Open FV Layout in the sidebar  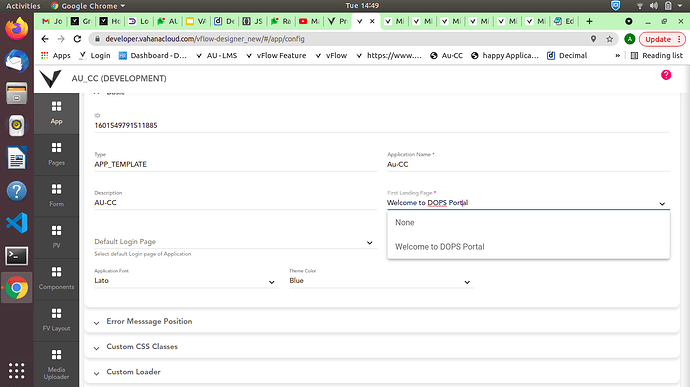[56, 320]
